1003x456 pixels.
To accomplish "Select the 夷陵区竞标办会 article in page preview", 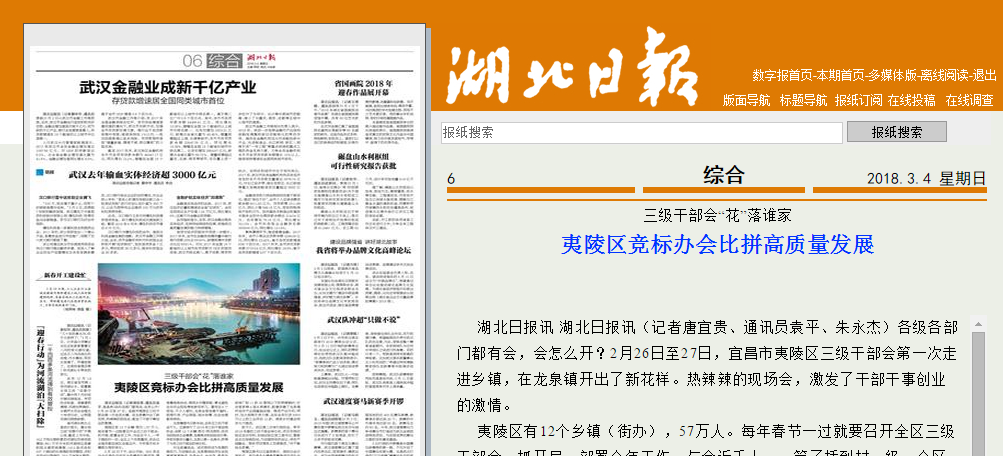I will click(198, 386).
